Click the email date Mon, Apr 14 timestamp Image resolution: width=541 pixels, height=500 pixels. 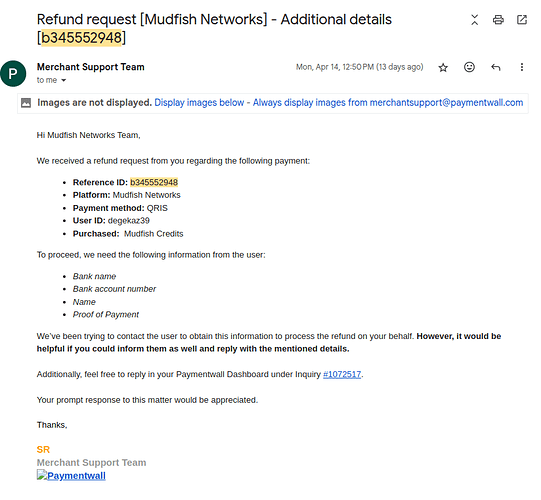coord(360,67)
